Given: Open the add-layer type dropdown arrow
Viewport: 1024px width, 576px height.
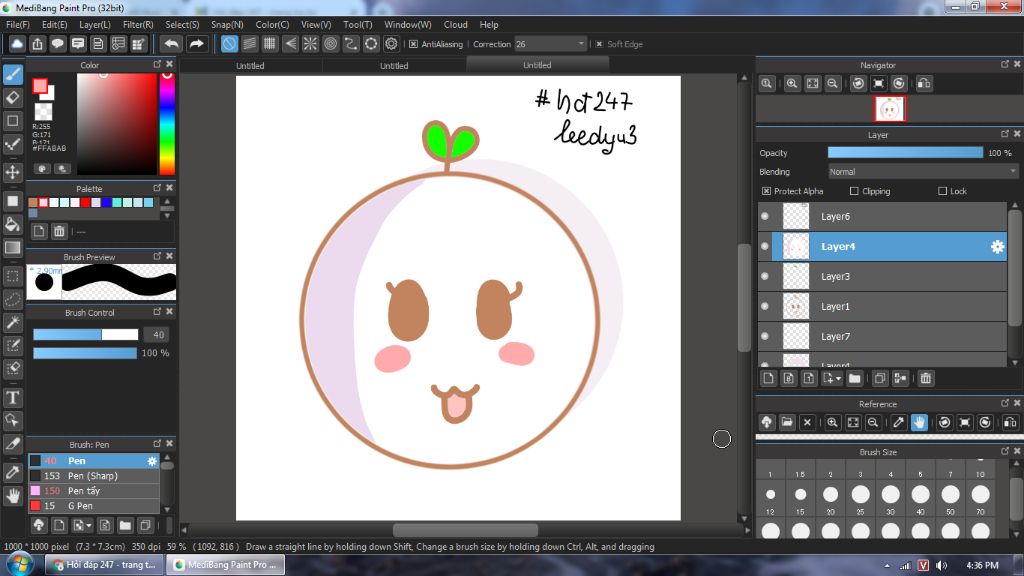Looking at the screenshot, I should pos(838,379).
